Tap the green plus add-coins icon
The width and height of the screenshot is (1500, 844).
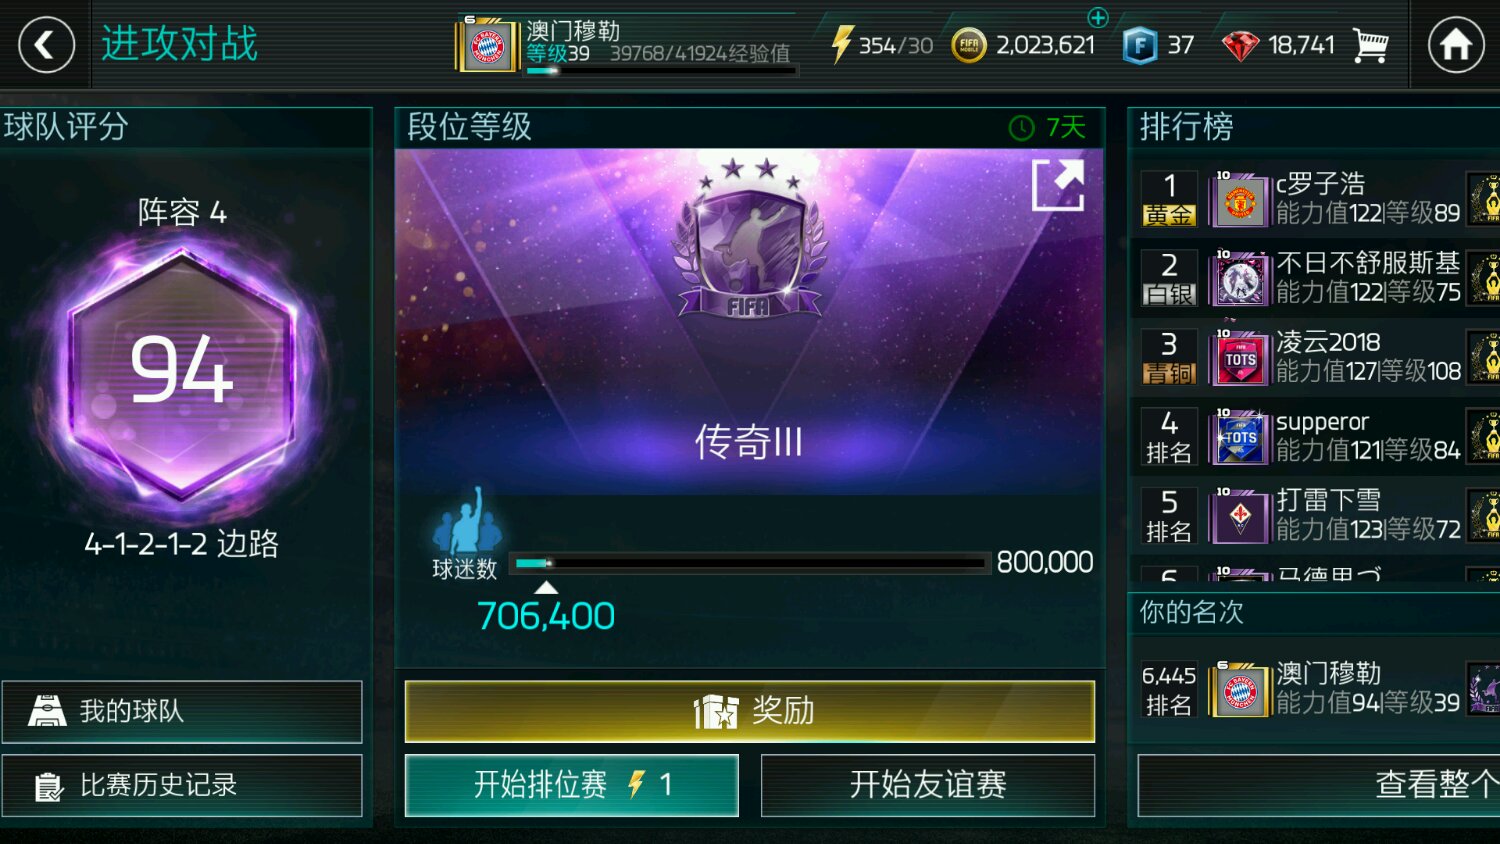[x=1098, y=17]
